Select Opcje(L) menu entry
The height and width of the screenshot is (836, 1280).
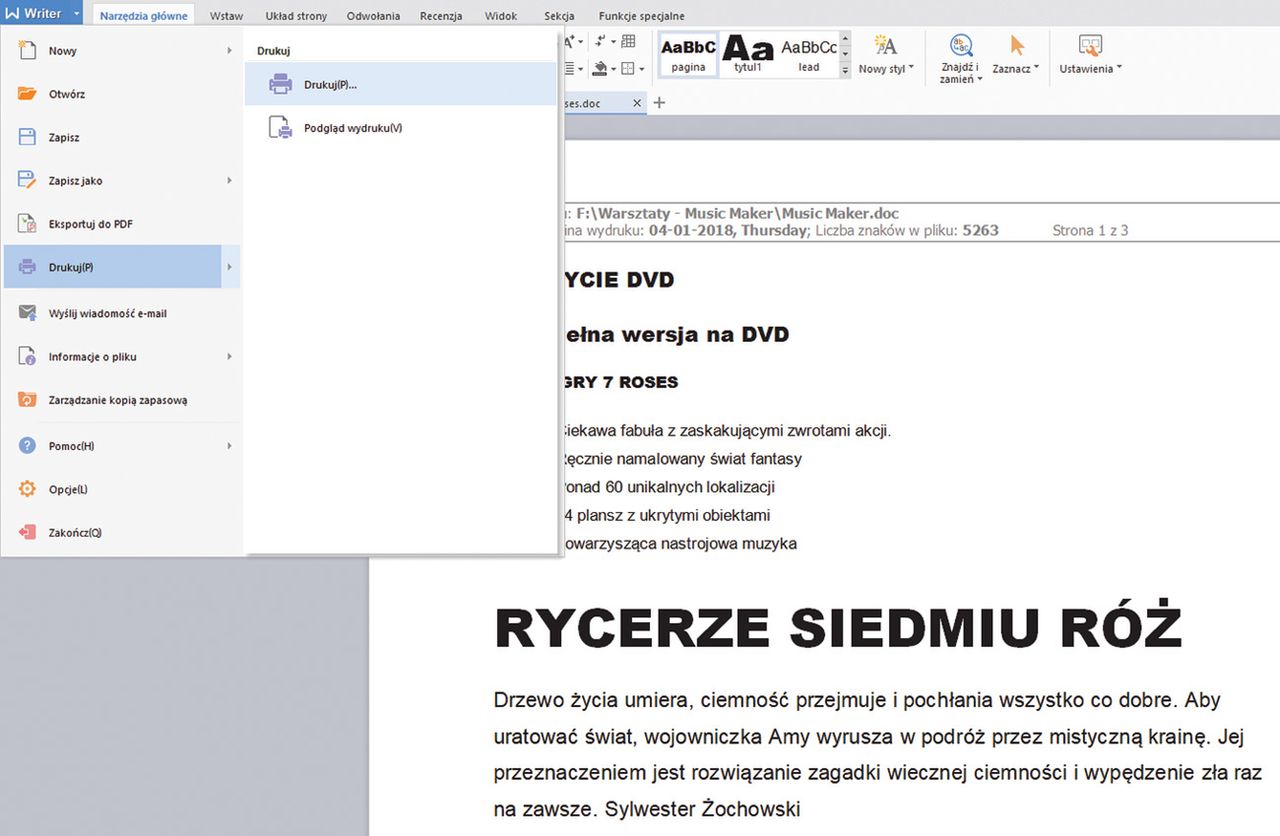(121, 489)
